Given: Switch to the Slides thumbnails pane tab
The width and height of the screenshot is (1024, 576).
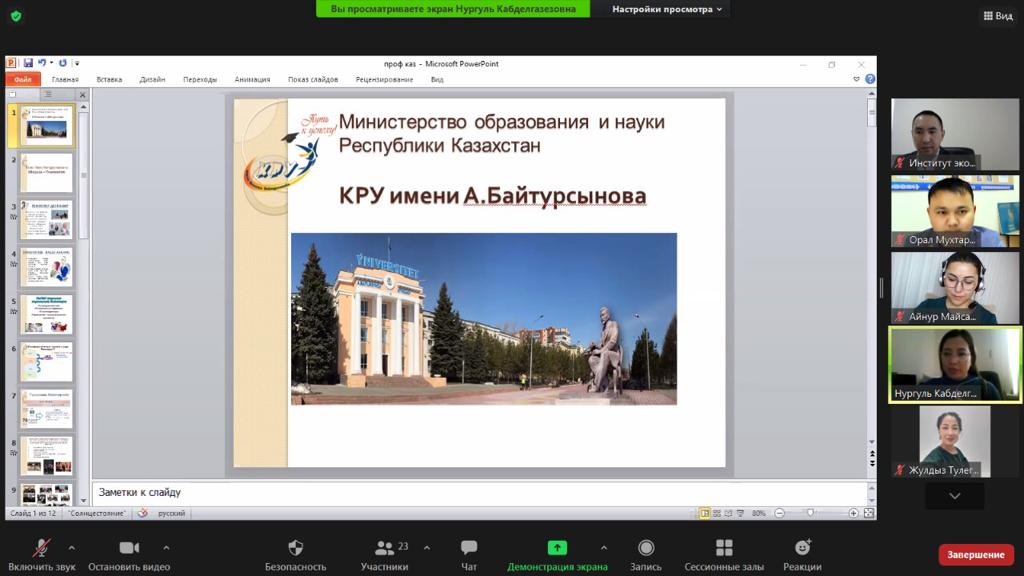Looking at the screenshot, I should pyautogui.click(x=12, y=95).
